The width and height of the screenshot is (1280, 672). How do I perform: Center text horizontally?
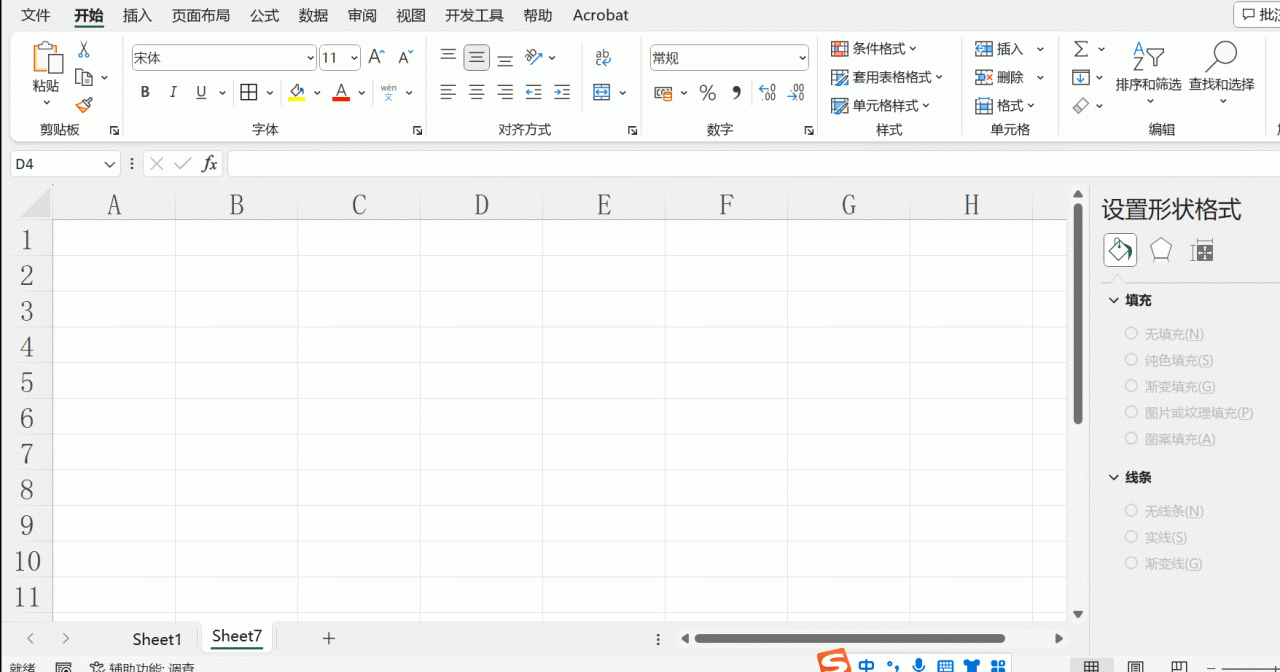[x=477, y=92]
